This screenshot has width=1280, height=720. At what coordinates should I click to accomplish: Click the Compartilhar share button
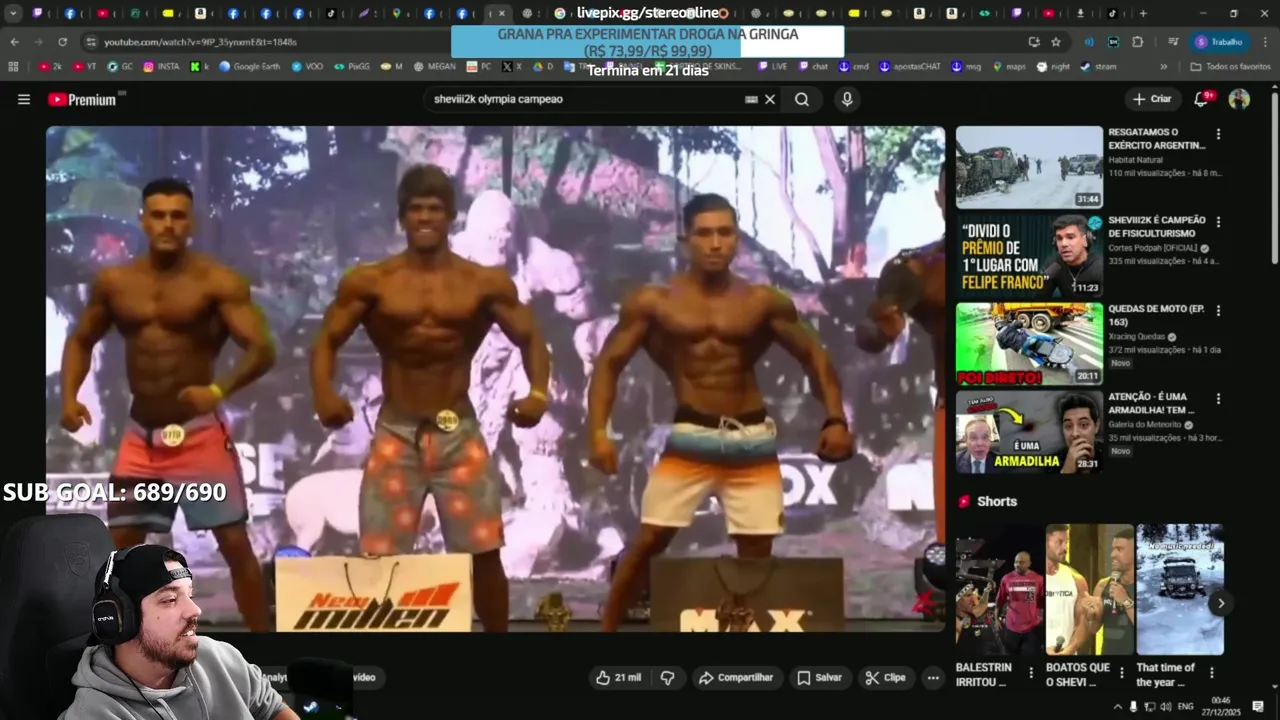click(x=736, y=677)
